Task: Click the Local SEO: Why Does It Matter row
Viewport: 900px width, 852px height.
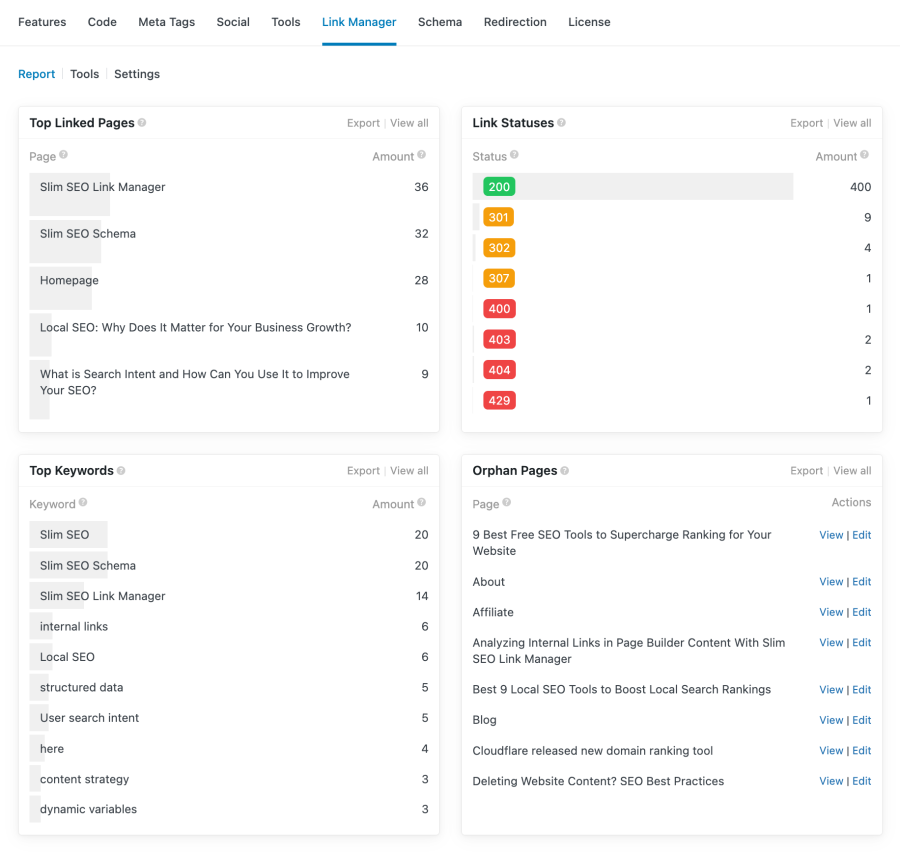Action: (229, 335)
